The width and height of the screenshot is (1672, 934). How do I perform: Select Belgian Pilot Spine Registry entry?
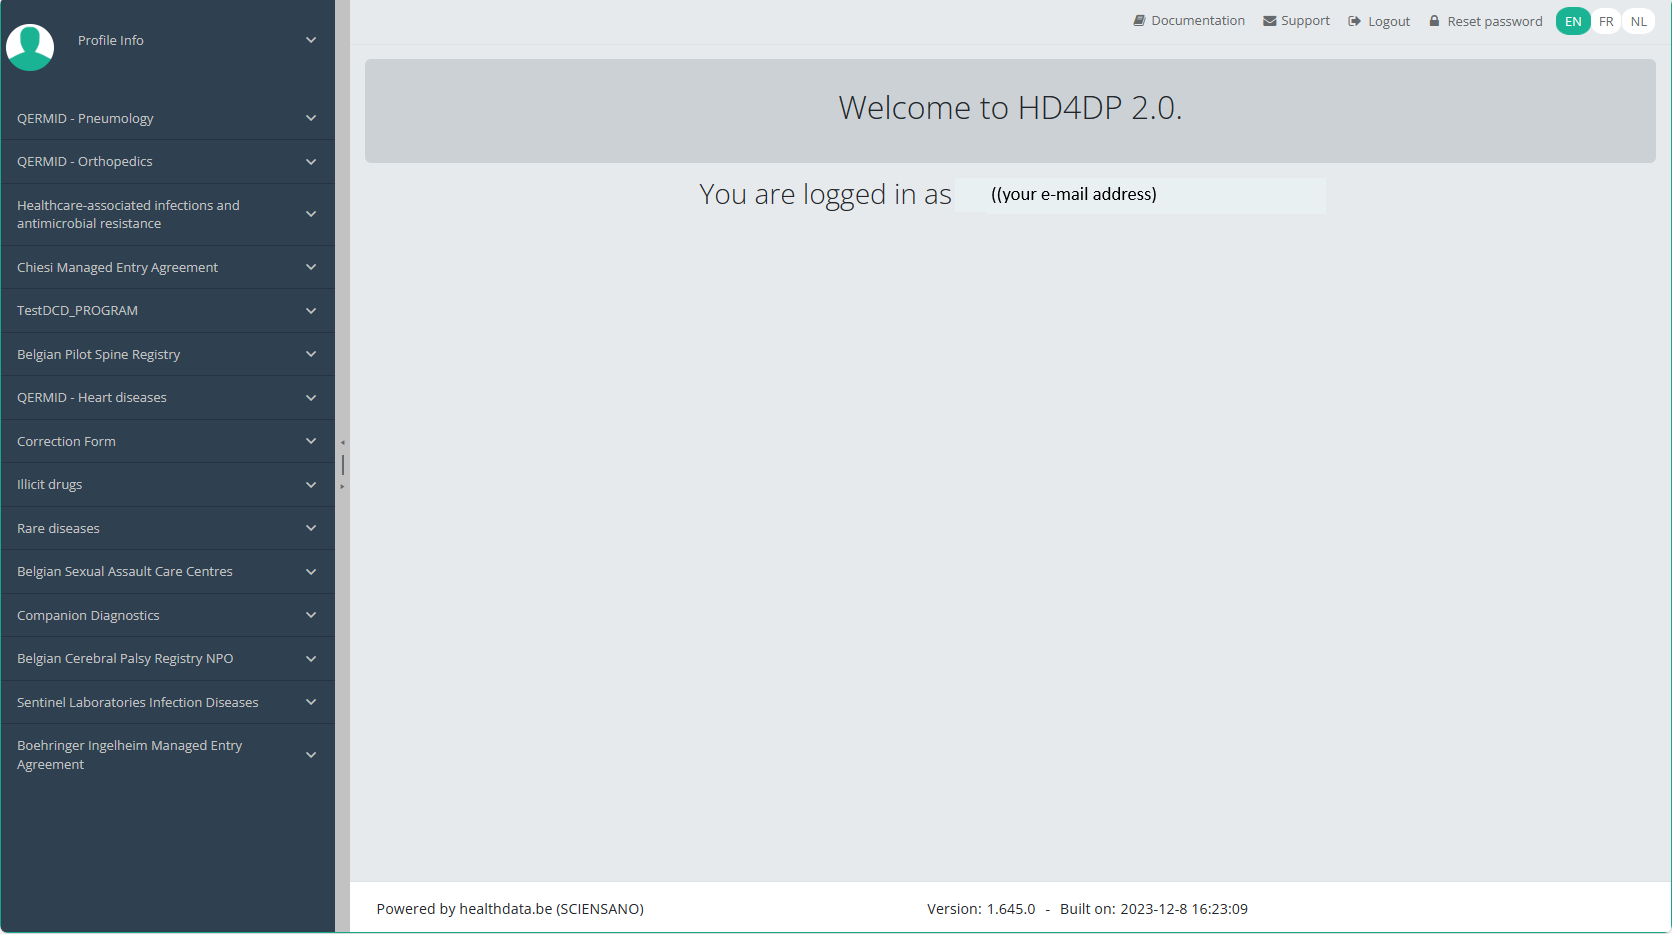tap(99, 354)
